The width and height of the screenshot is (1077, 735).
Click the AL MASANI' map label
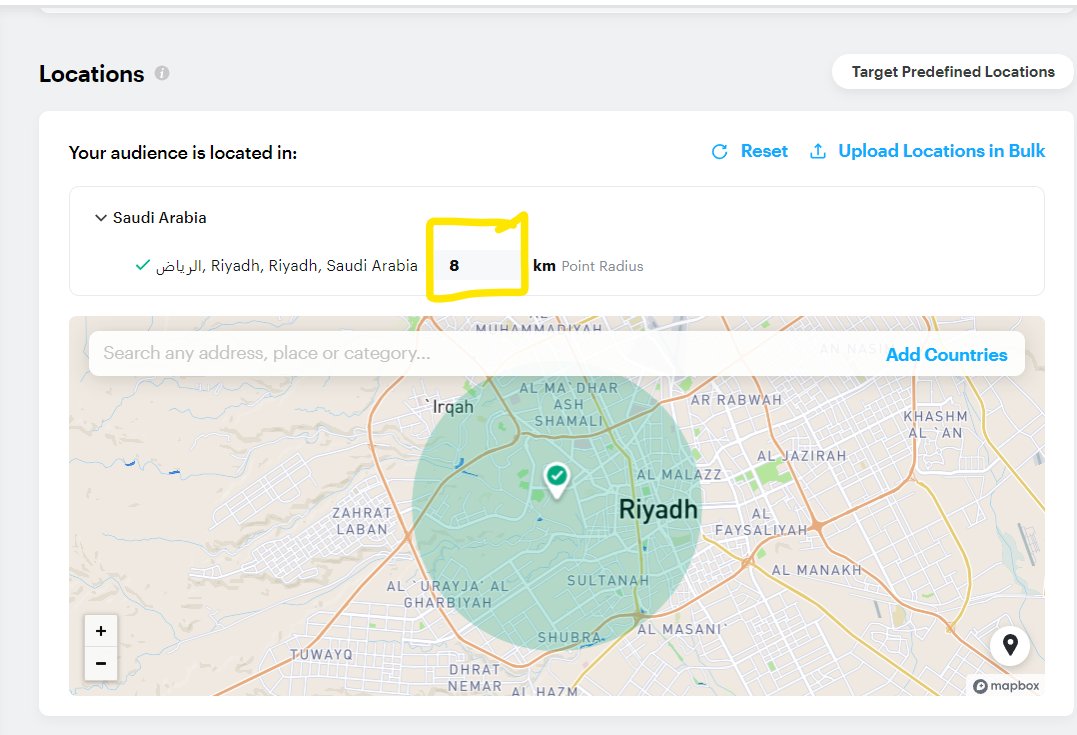[x=681, y=629]
